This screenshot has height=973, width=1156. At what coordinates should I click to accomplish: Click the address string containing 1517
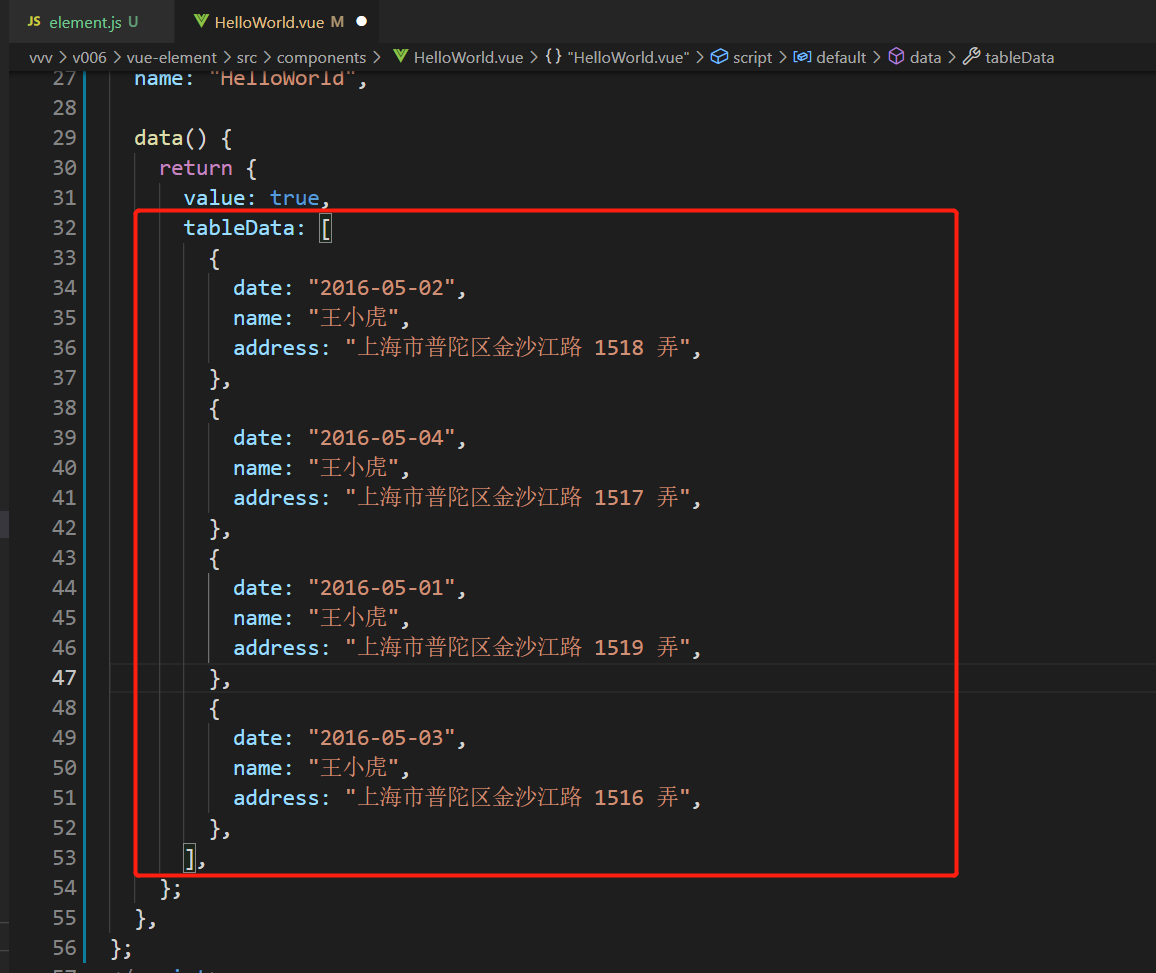click(x=517, y=498)
